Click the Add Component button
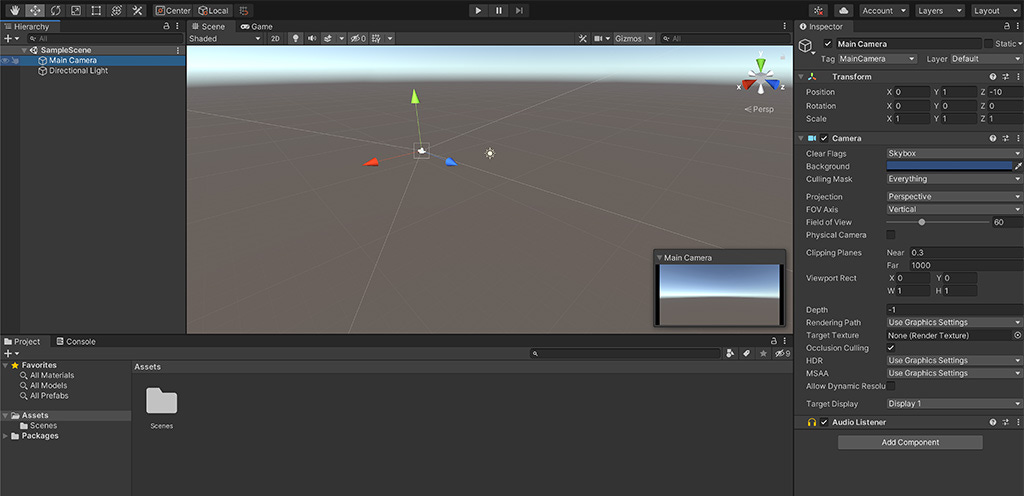This screenshot has height=496, width=1024. click(910, 442)
